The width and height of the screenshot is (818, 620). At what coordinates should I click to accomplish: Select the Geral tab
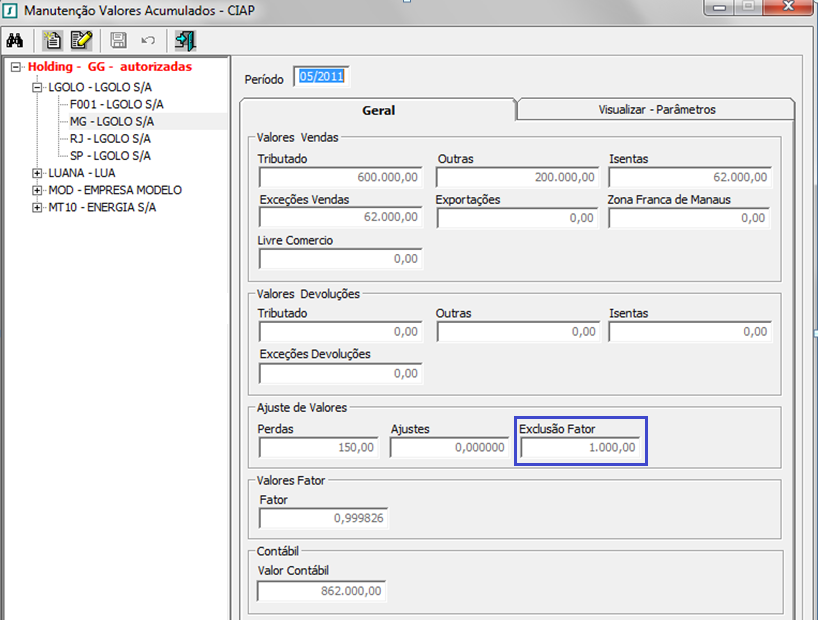pyautogui.click(x=378, y=110)
